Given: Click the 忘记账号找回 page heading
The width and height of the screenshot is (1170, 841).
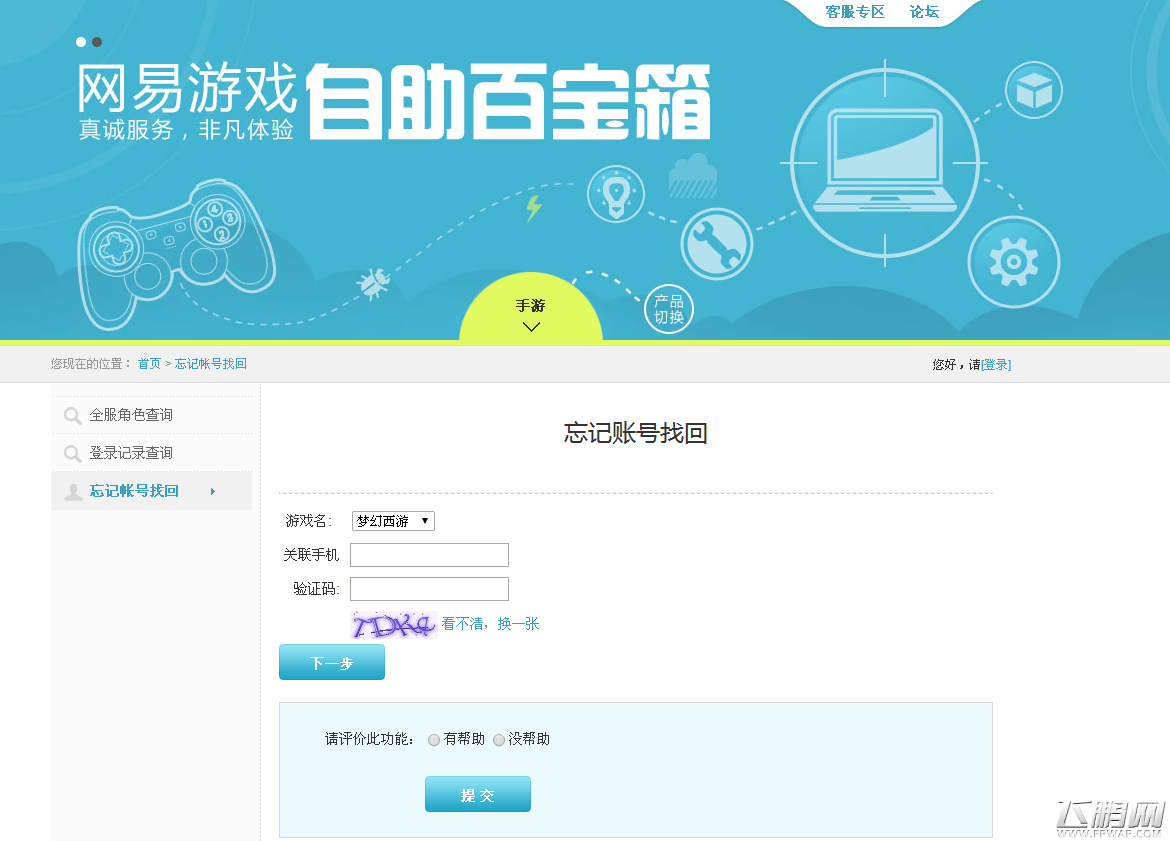Looking at the screenshot, I should [x=636, y=433].
